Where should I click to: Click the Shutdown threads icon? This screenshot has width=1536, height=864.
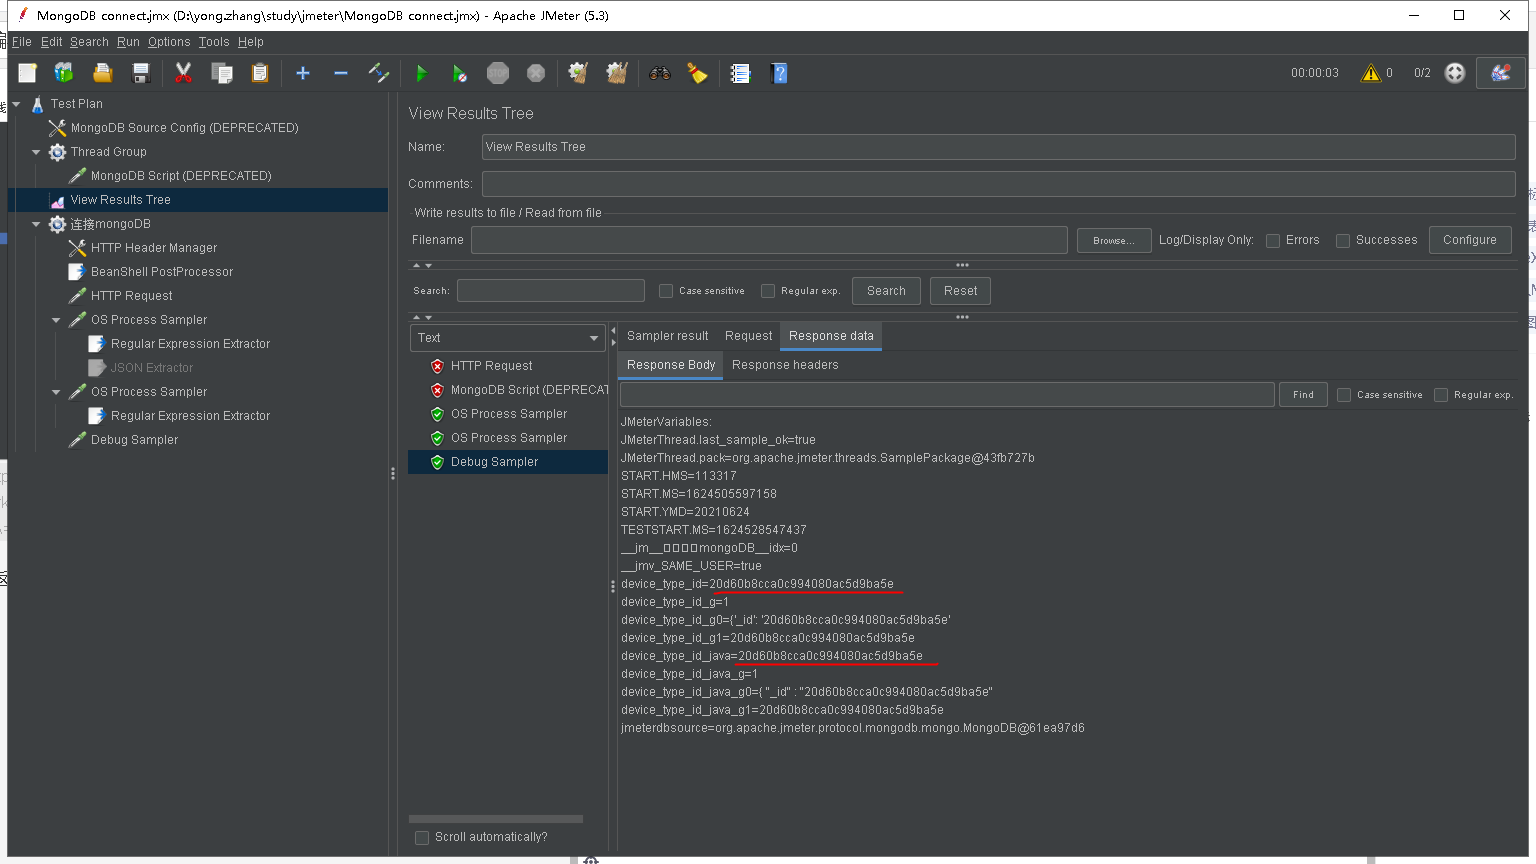(536, 73)
